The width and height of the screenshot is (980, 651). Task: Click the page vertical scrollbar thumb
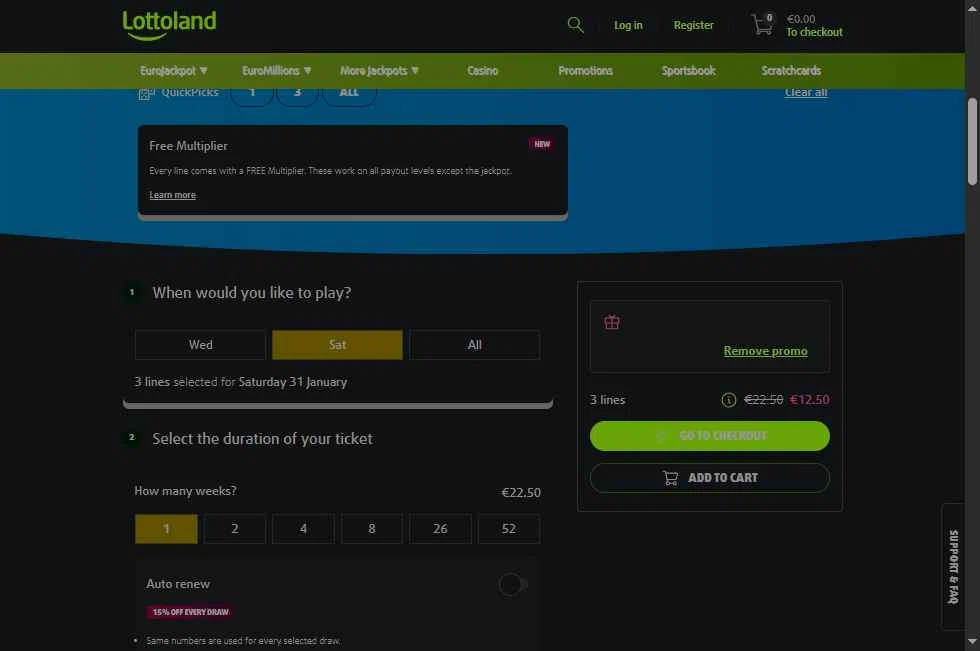click(972, 141)
